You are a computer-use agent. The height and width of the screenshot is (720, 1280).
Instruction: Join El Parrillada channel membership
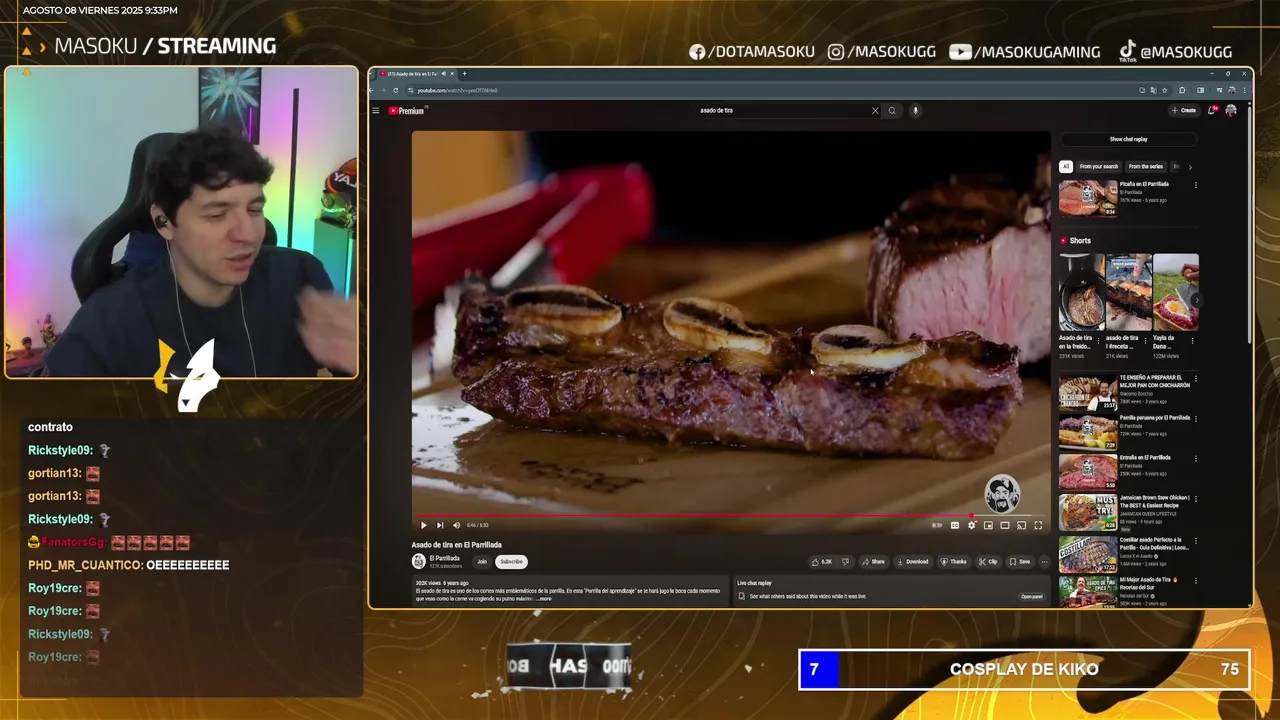[482, 562]
